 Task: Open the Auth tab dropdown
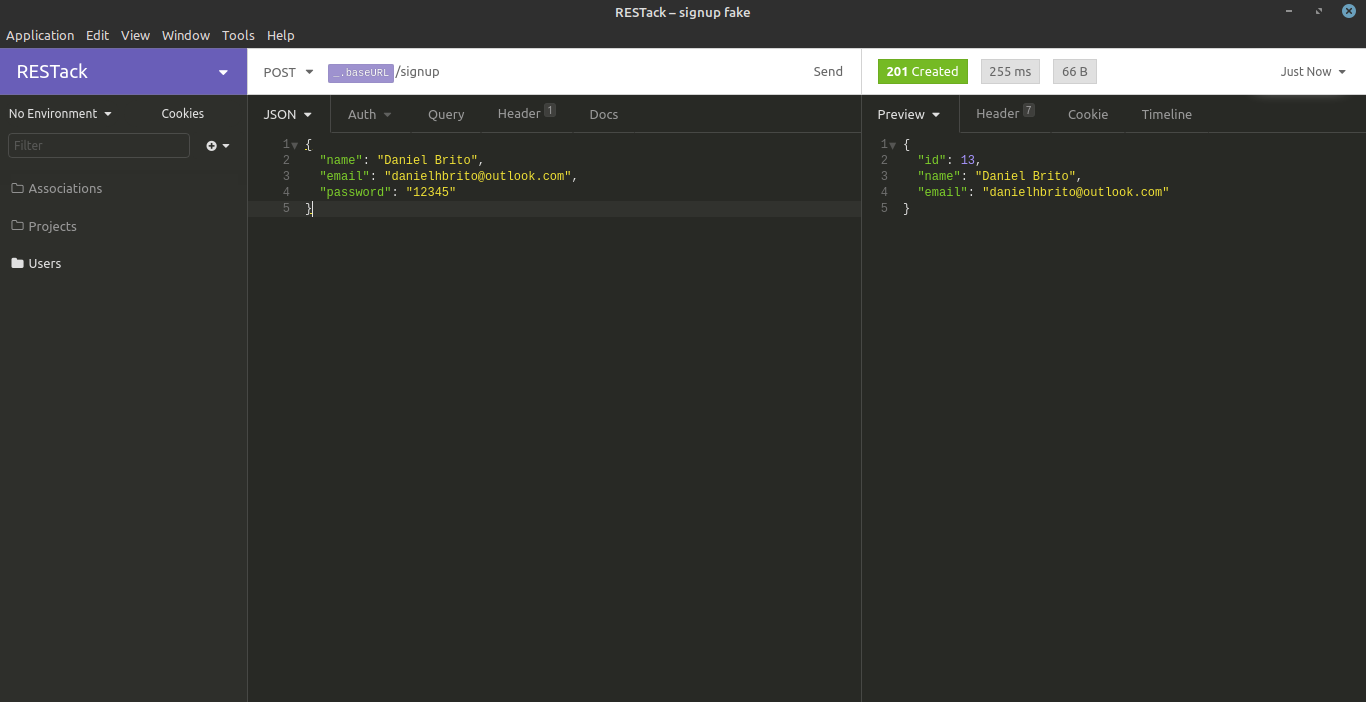click(369, 115)
